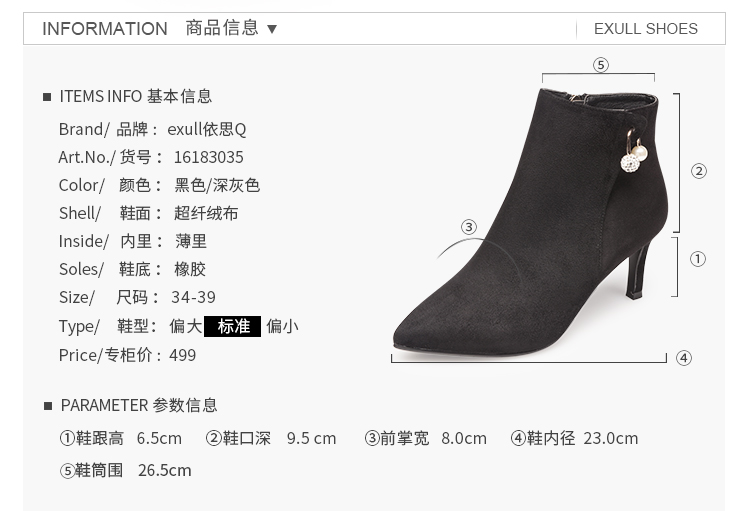Click the article number 16183035
This screenshot has width=750, height=511.
point(209,157)
